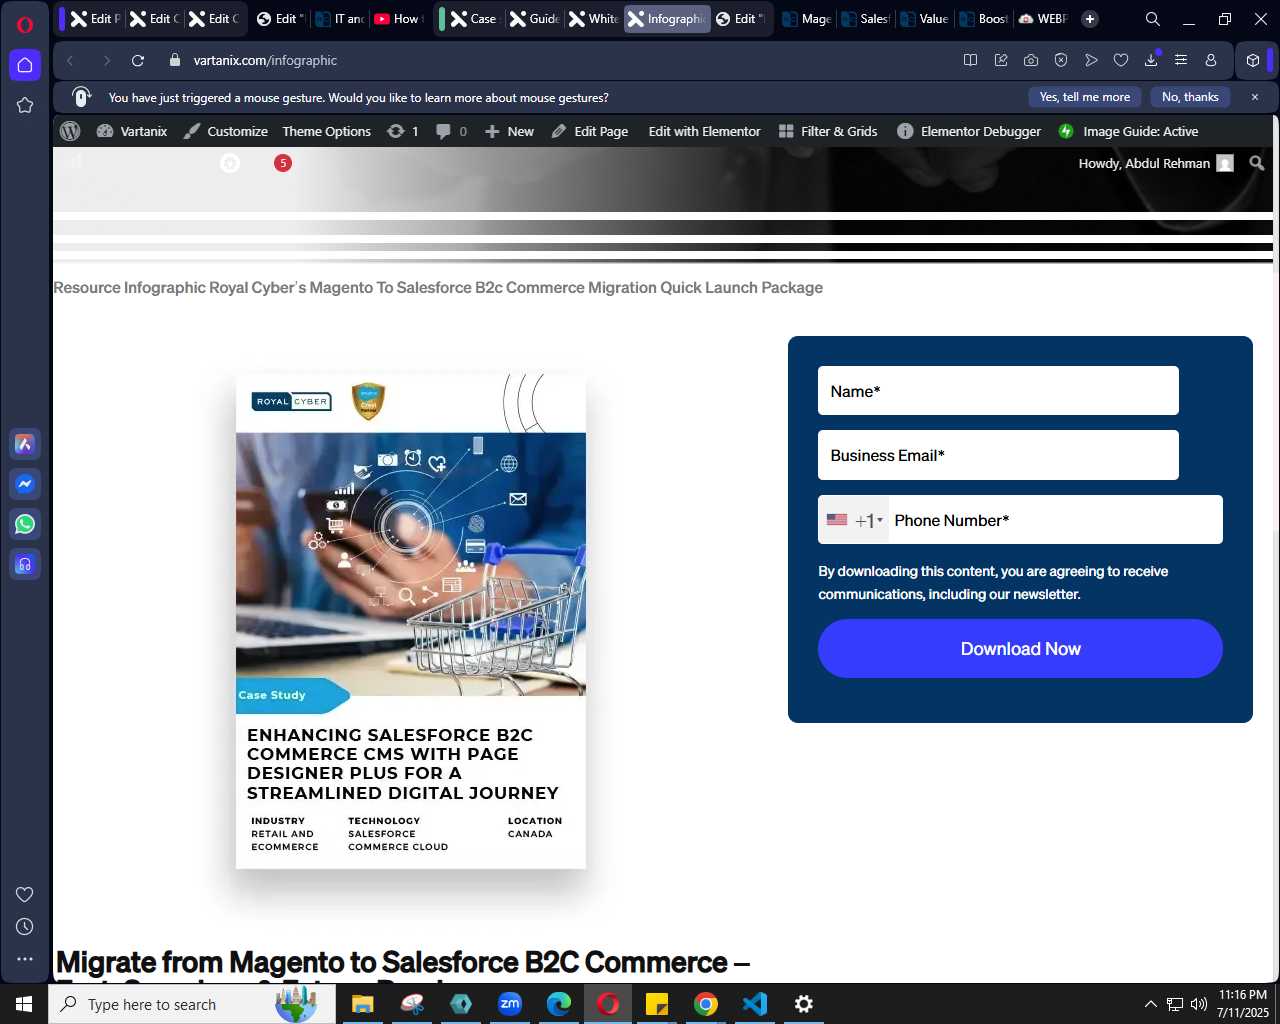Open history clock in sidebar
The image size is (1280, 1024).
[25, 927]
